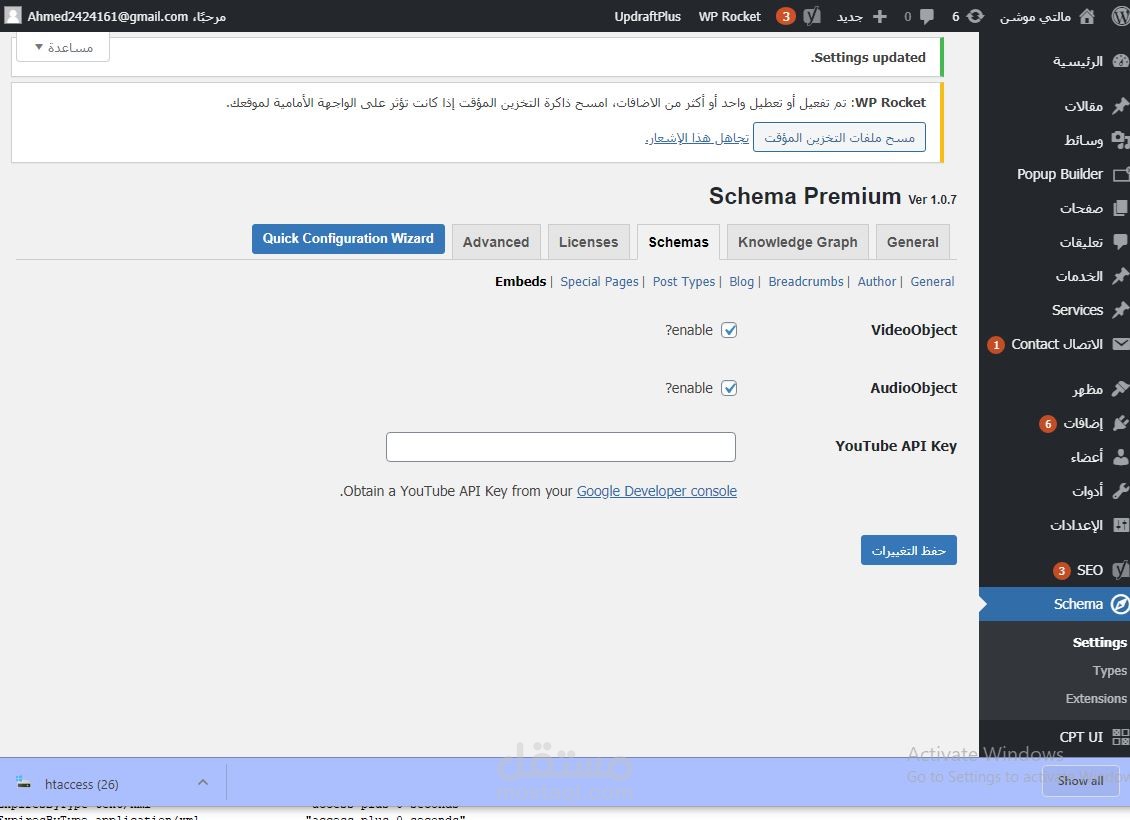The height and width of the screenshot is (820, 1130).
Task: Click the Services pin icon in sidebar
Action: (x=1121, y=310)
